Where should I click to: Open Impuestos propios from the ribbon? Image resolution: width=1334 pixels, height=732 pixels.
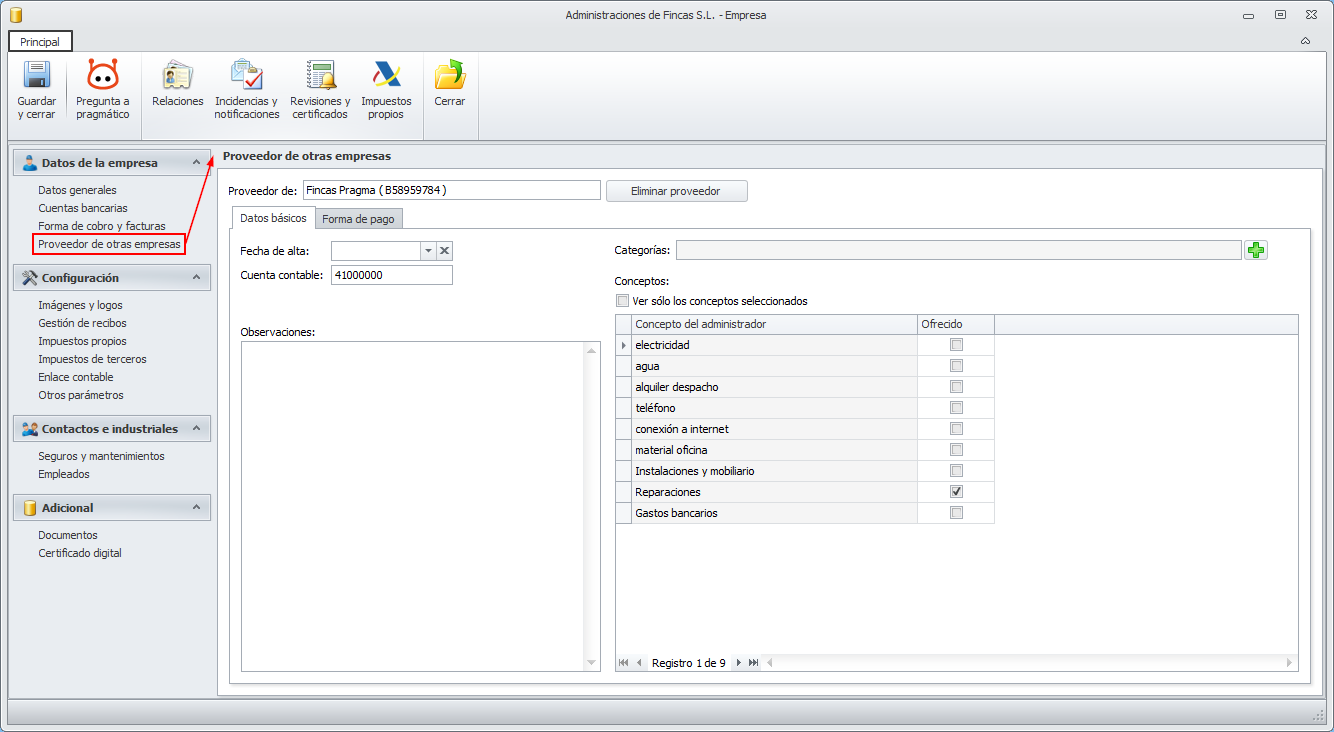(x=386, y=76)
